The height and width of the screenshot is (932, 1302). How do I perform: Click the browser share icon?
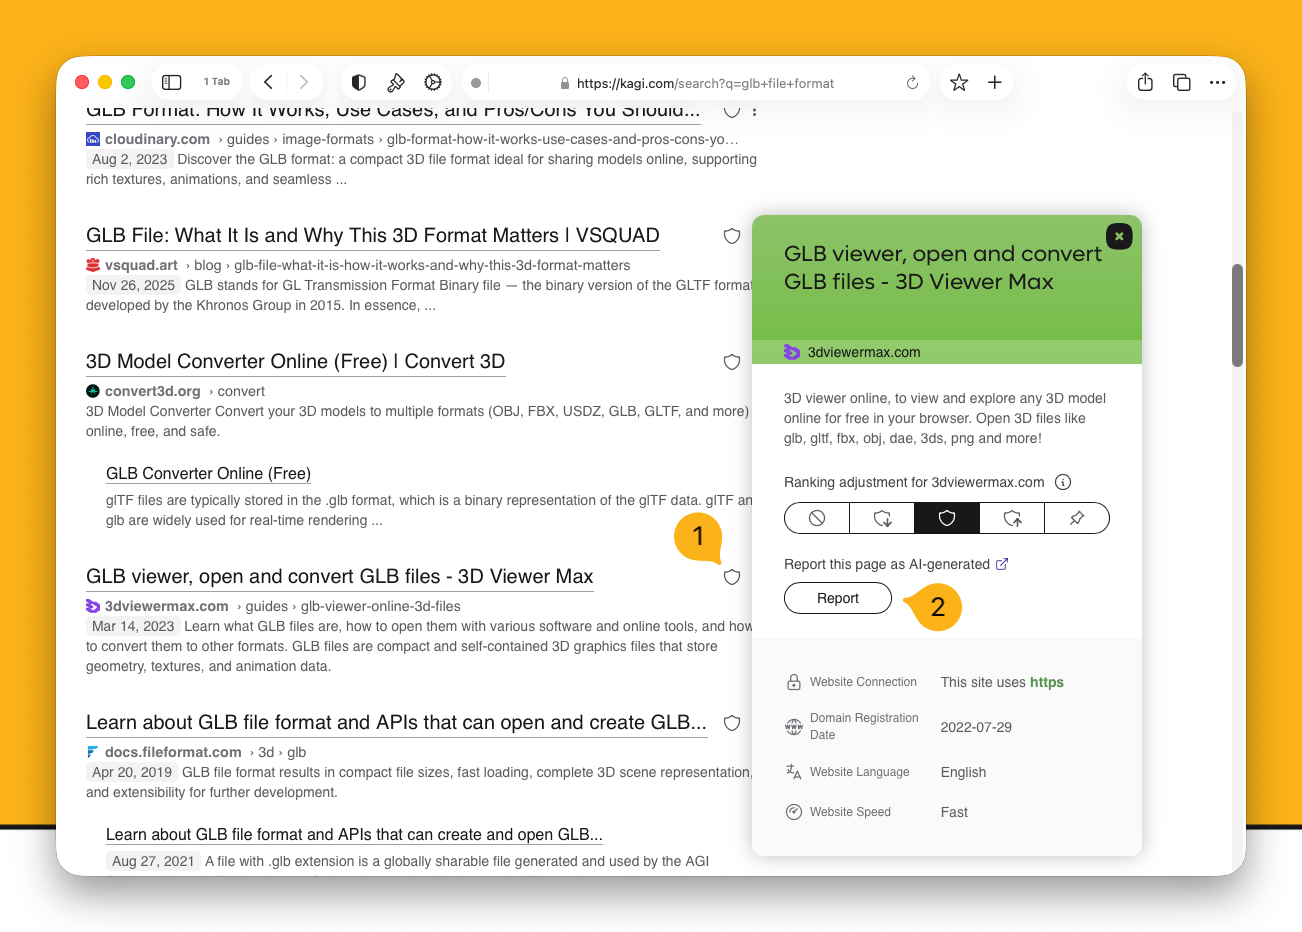(1145, 83)
